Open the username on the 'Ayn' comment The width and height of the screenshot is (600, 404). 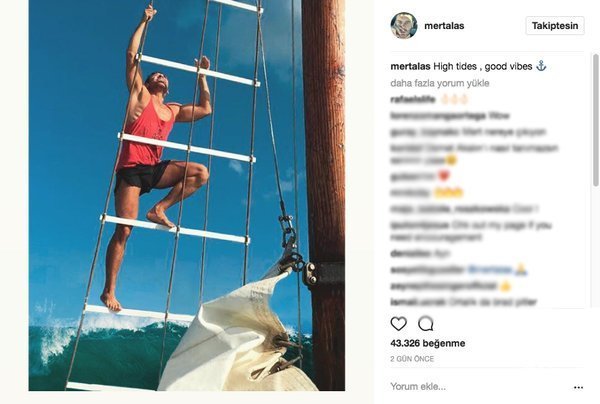coord(403,254)
